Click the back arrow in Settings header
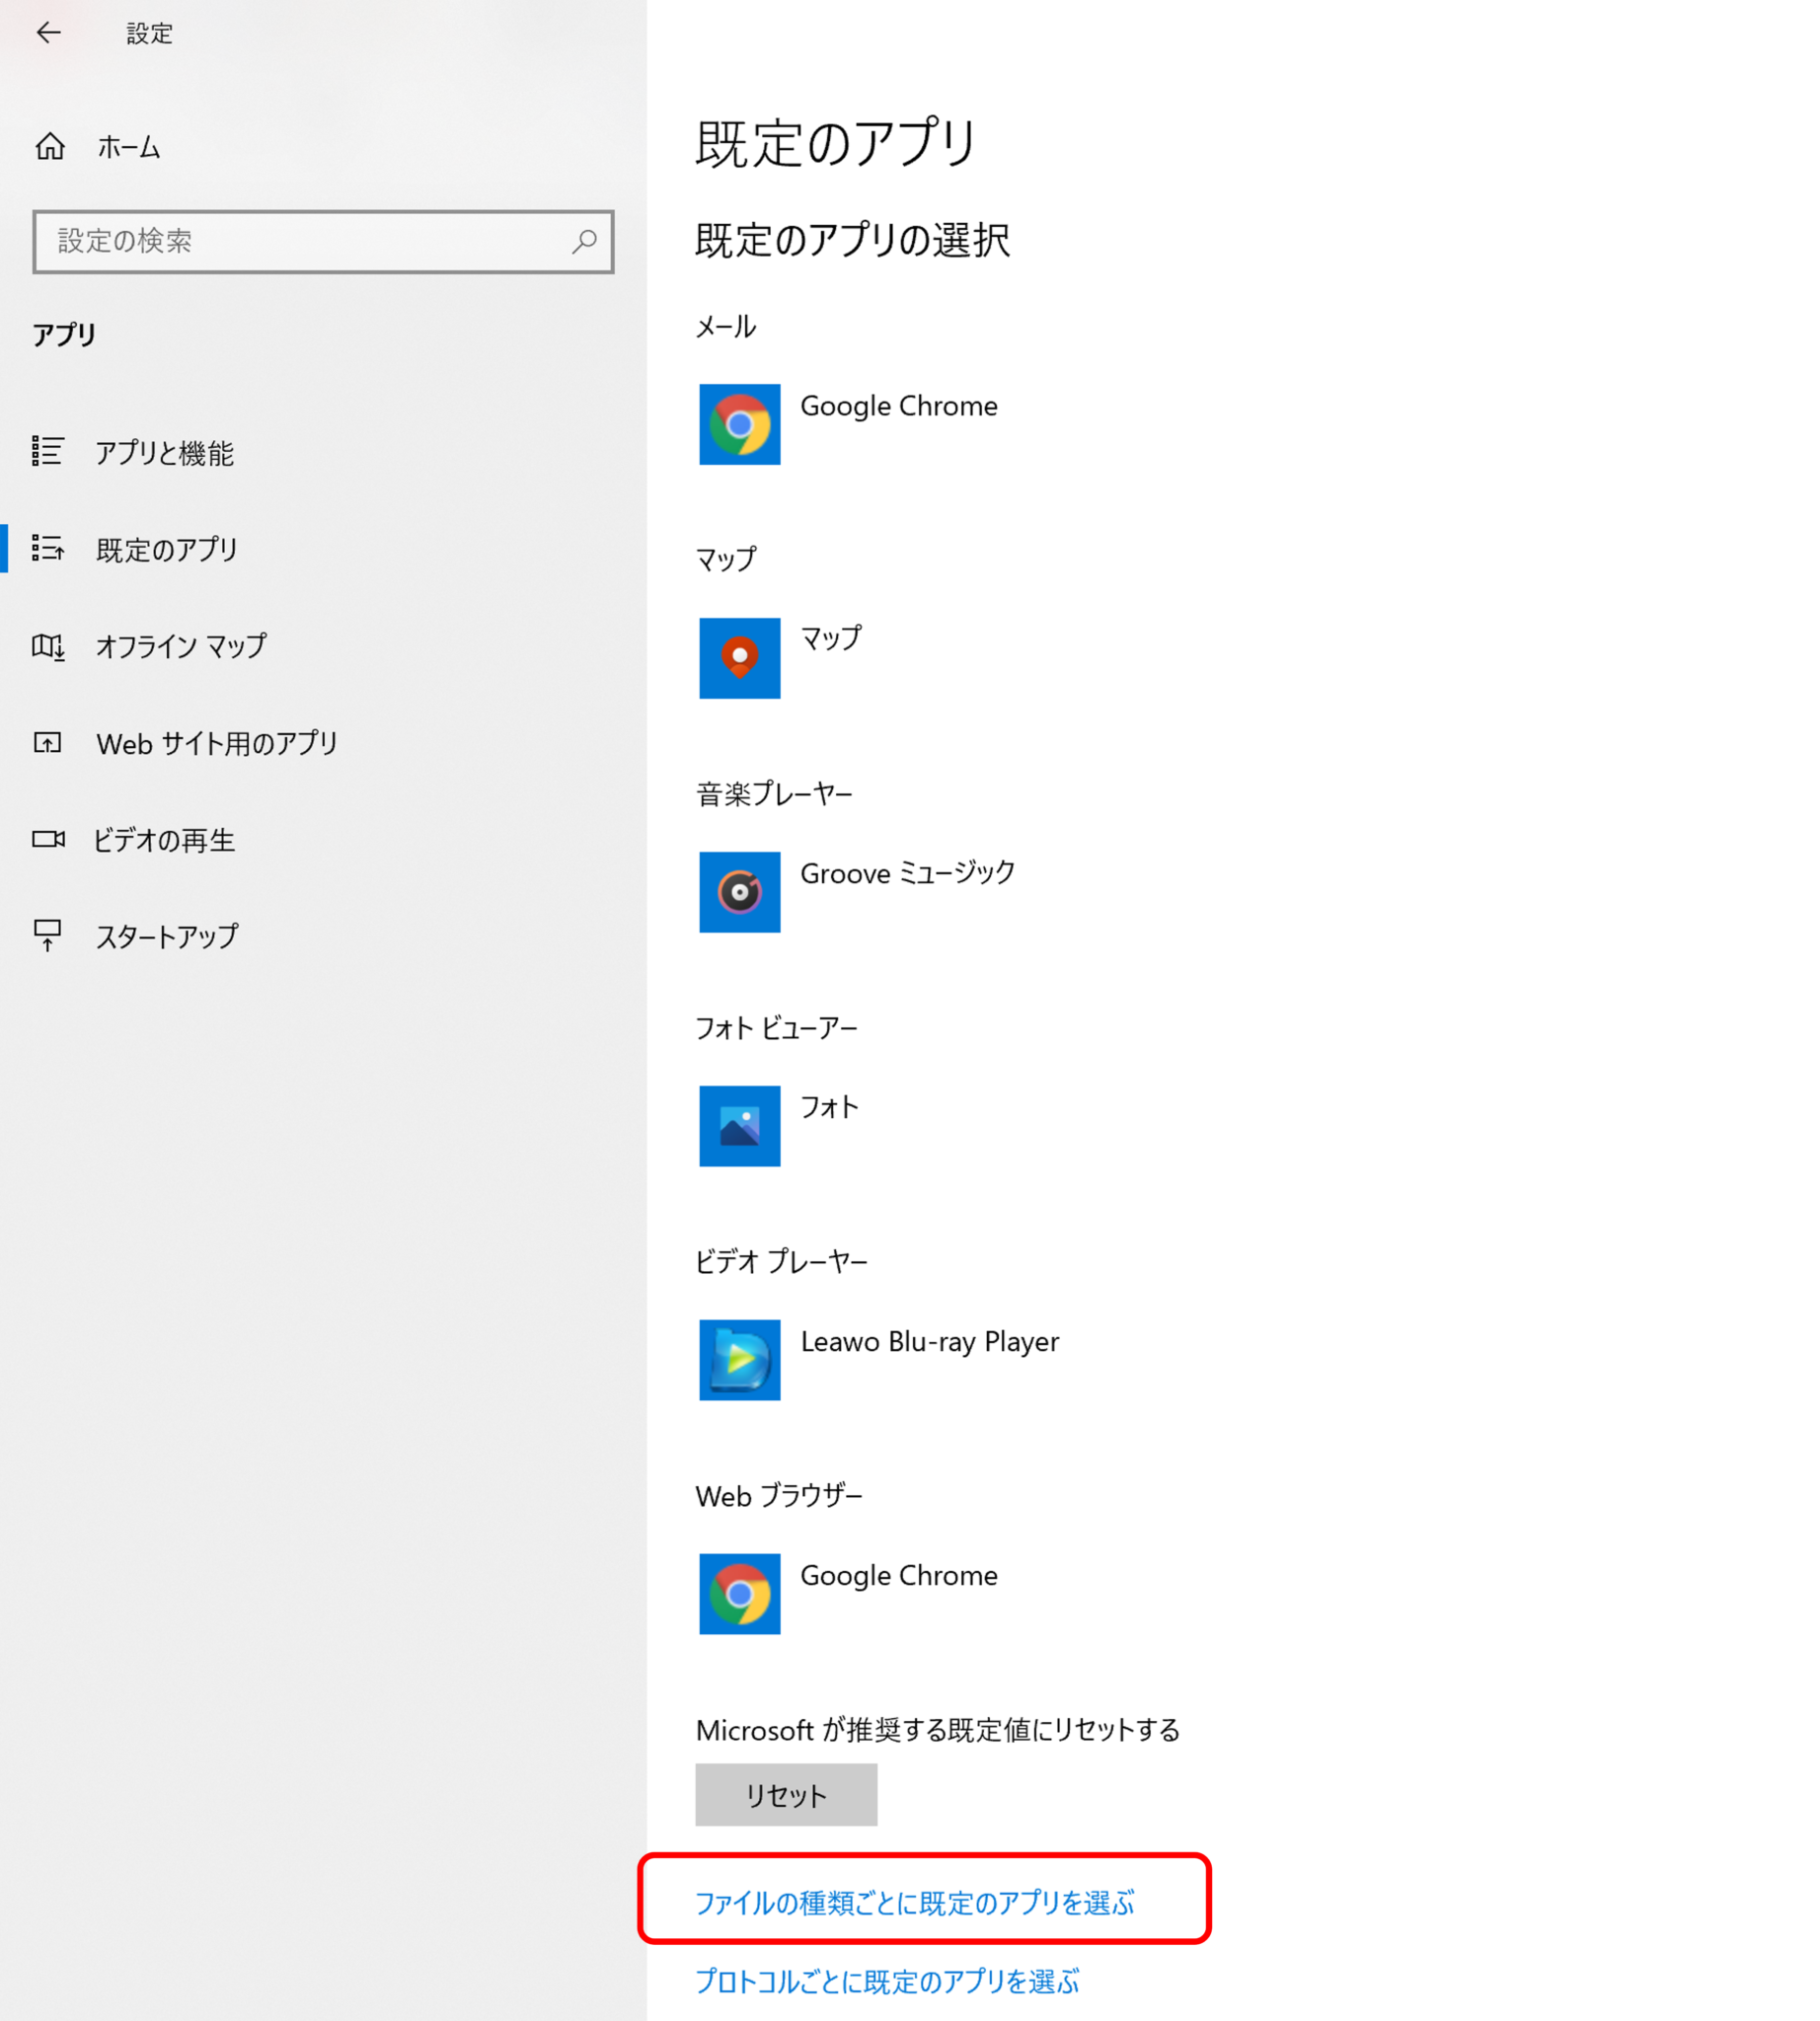This screenshot has height=2021, width=1820. (48, 33)
